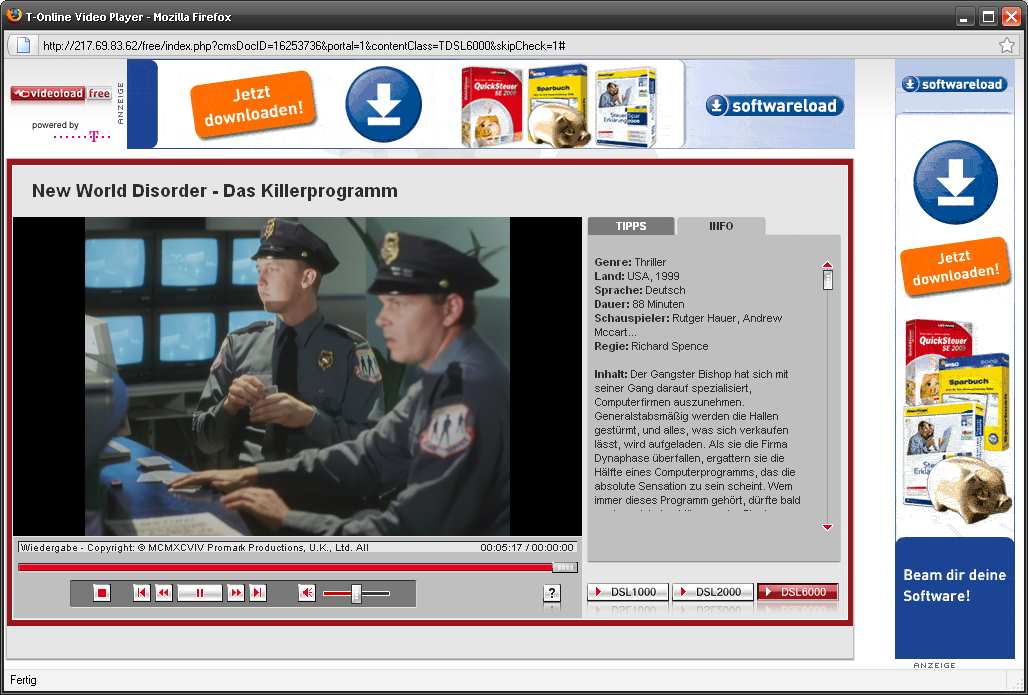This screenshot has width=1028, height=695.
Task: Skip to previous track button
Action: coord(141,593)
